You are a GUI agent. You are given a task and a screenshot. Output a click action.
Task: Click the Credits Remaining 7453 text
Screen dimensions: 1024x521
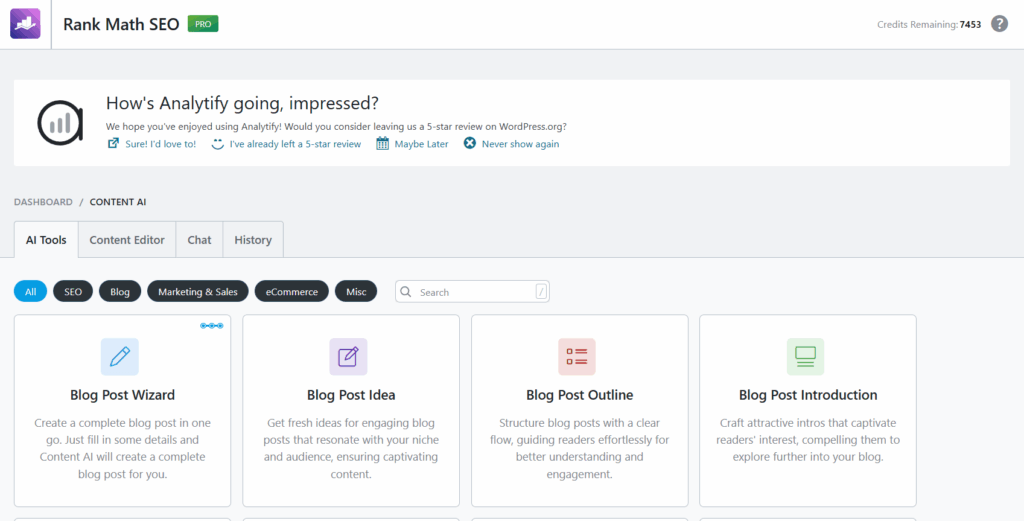(x=929, y=25)
